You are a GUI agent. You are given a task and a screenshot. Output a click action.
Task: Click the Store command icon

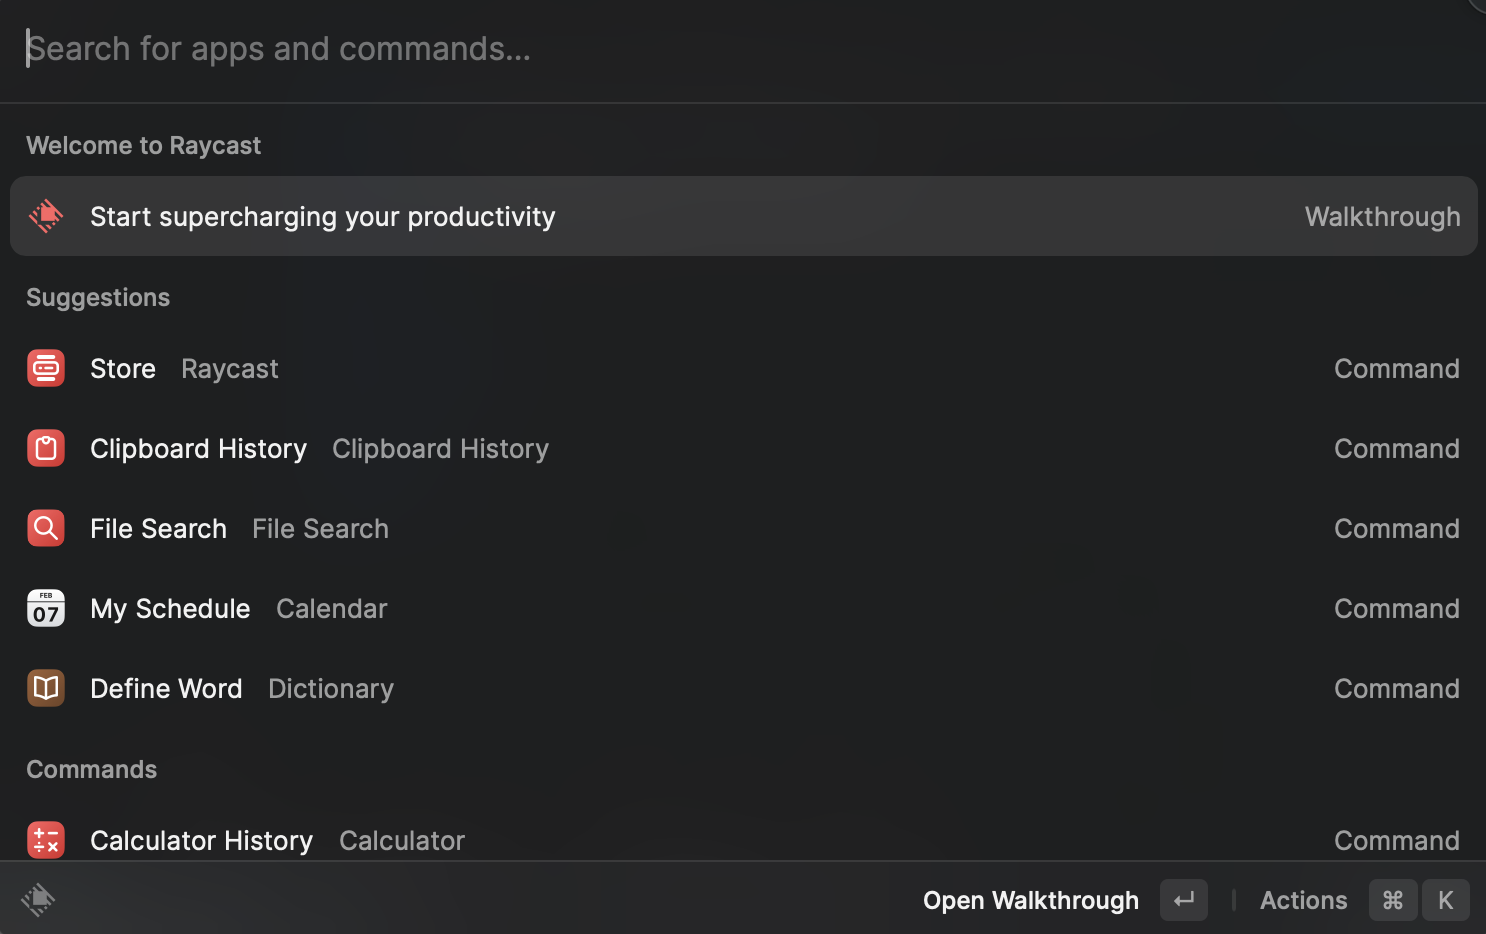tap(46, 368)
